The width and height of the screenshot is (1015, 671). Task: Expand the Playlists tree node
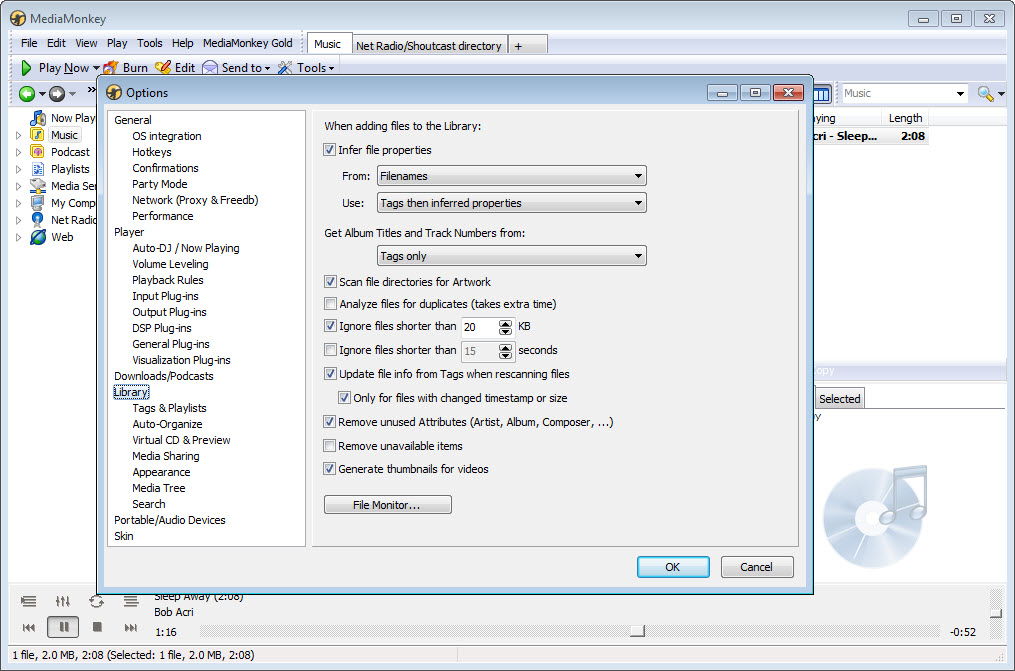19,169
